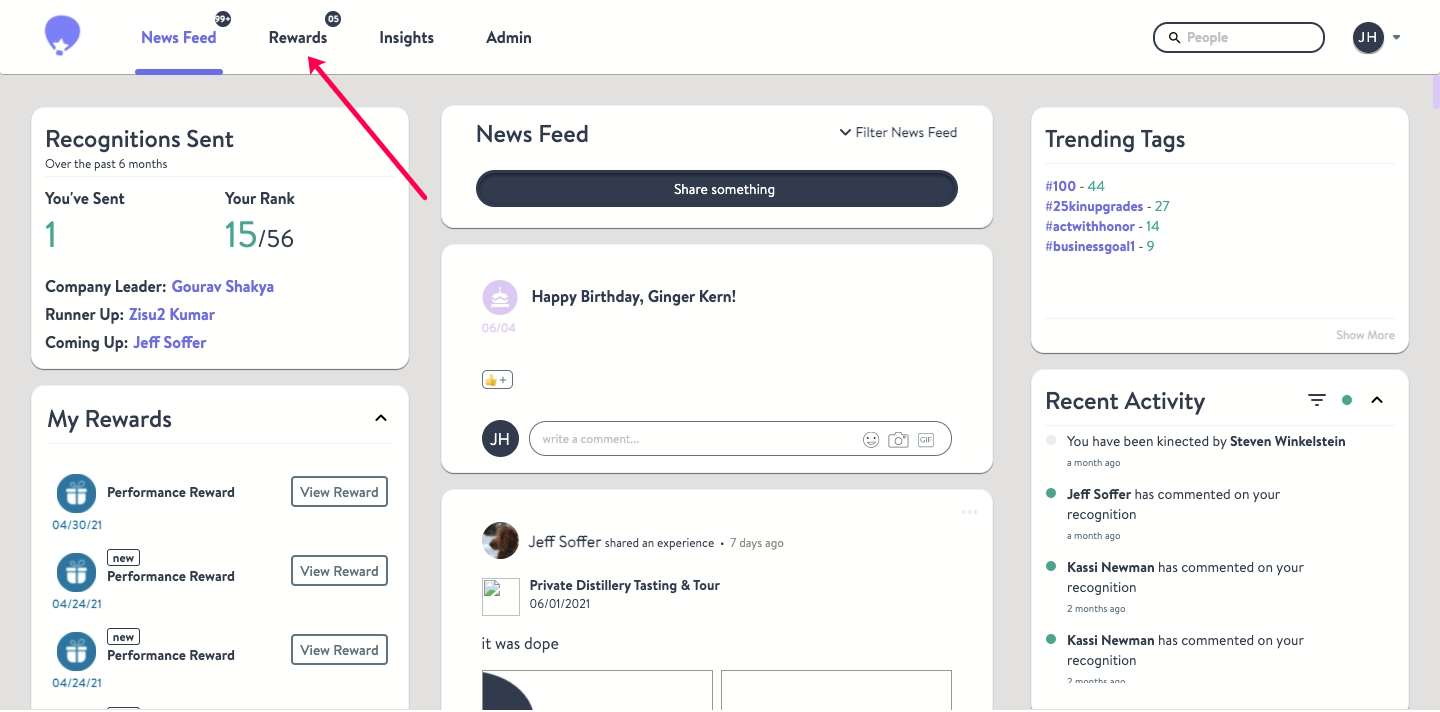Open the #actwithhonor tag

(1090, 226)
